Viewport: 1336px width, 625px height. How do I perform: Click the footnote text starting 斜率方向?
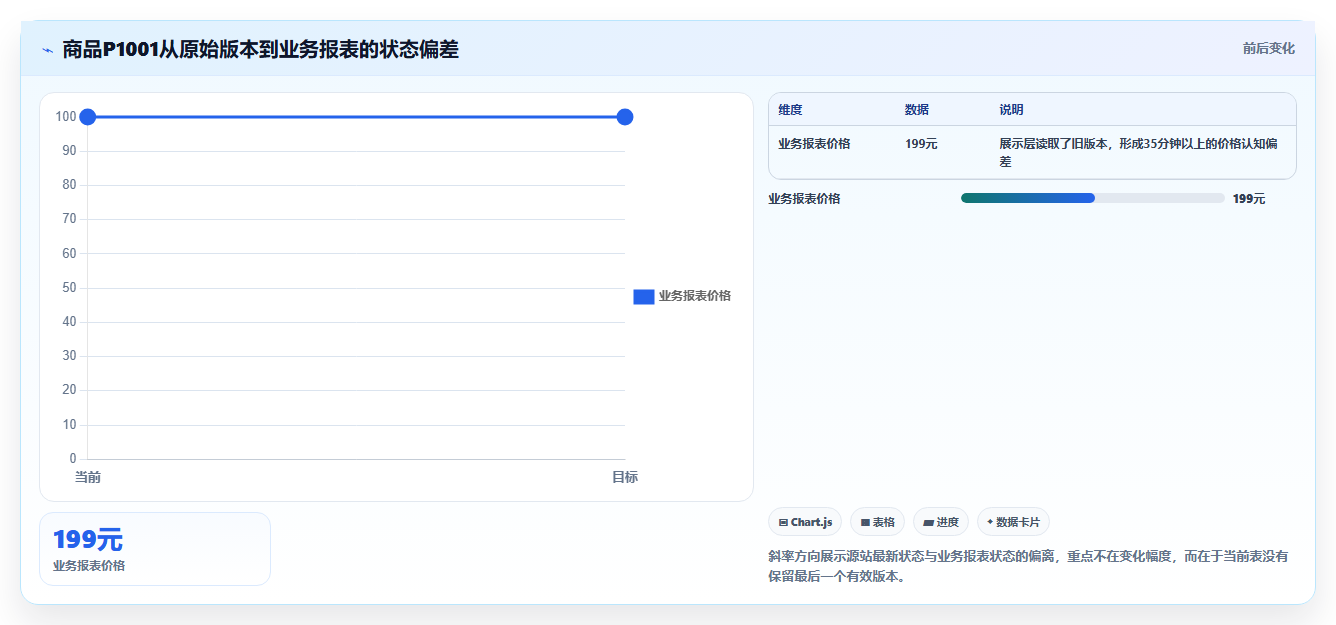(x=1028, y=566)
